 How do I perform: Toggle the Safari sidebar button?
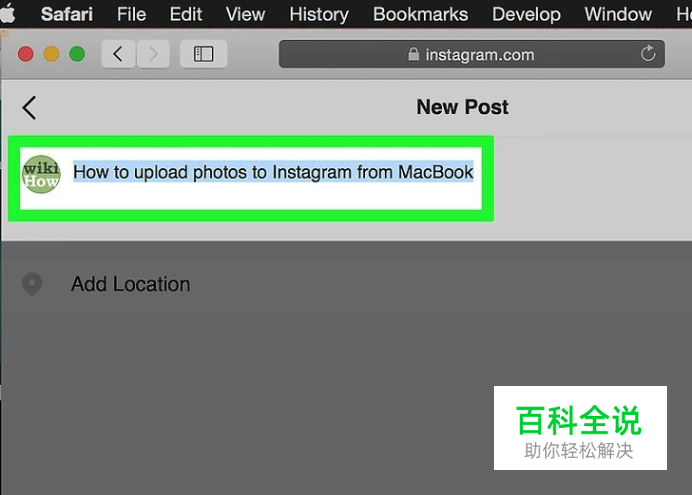(x=203, y=54)
